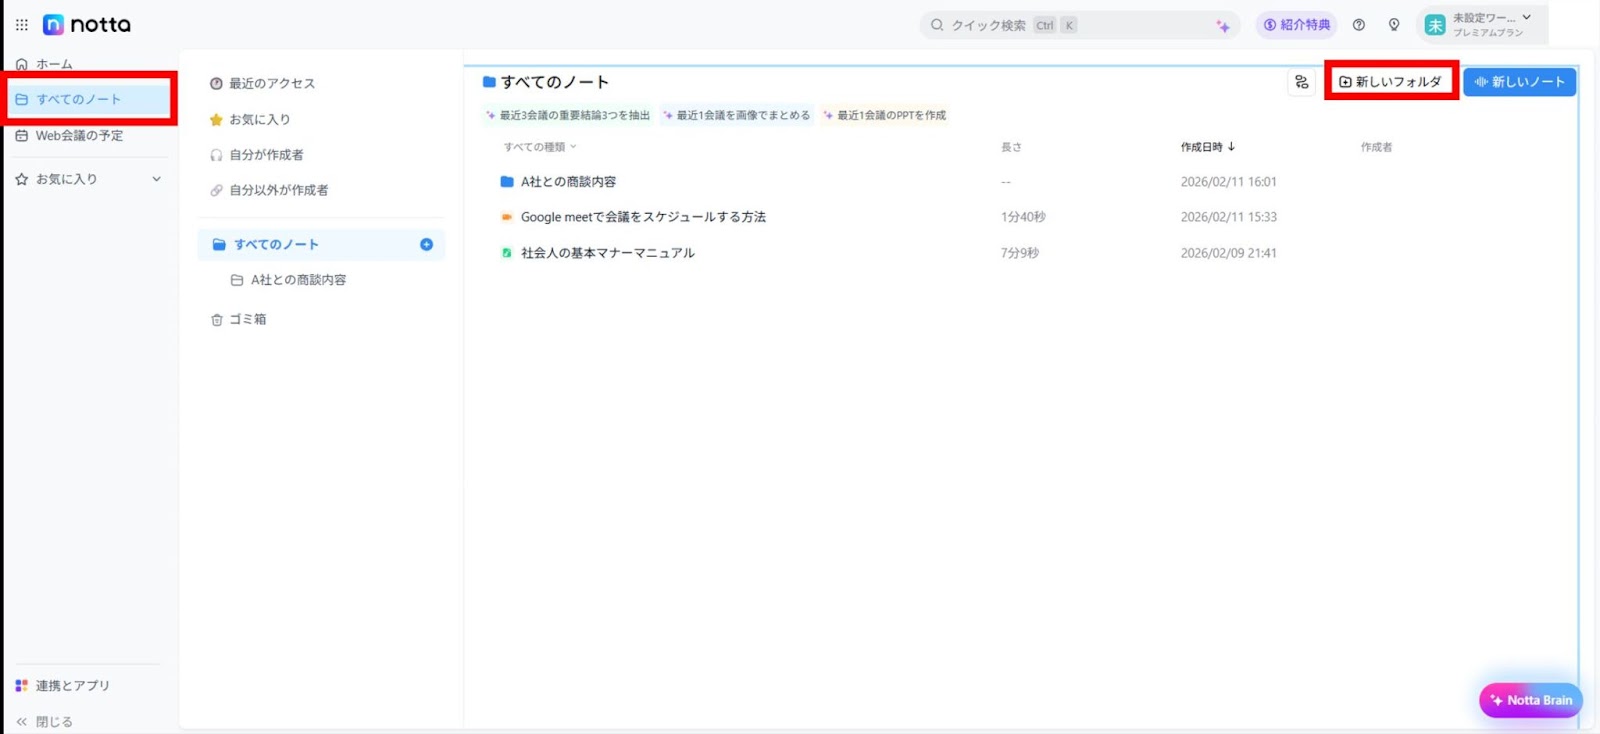Viewport: 1600px width, 734px height.
Task: Click the クイック検索 search field
Action: 1078,25
